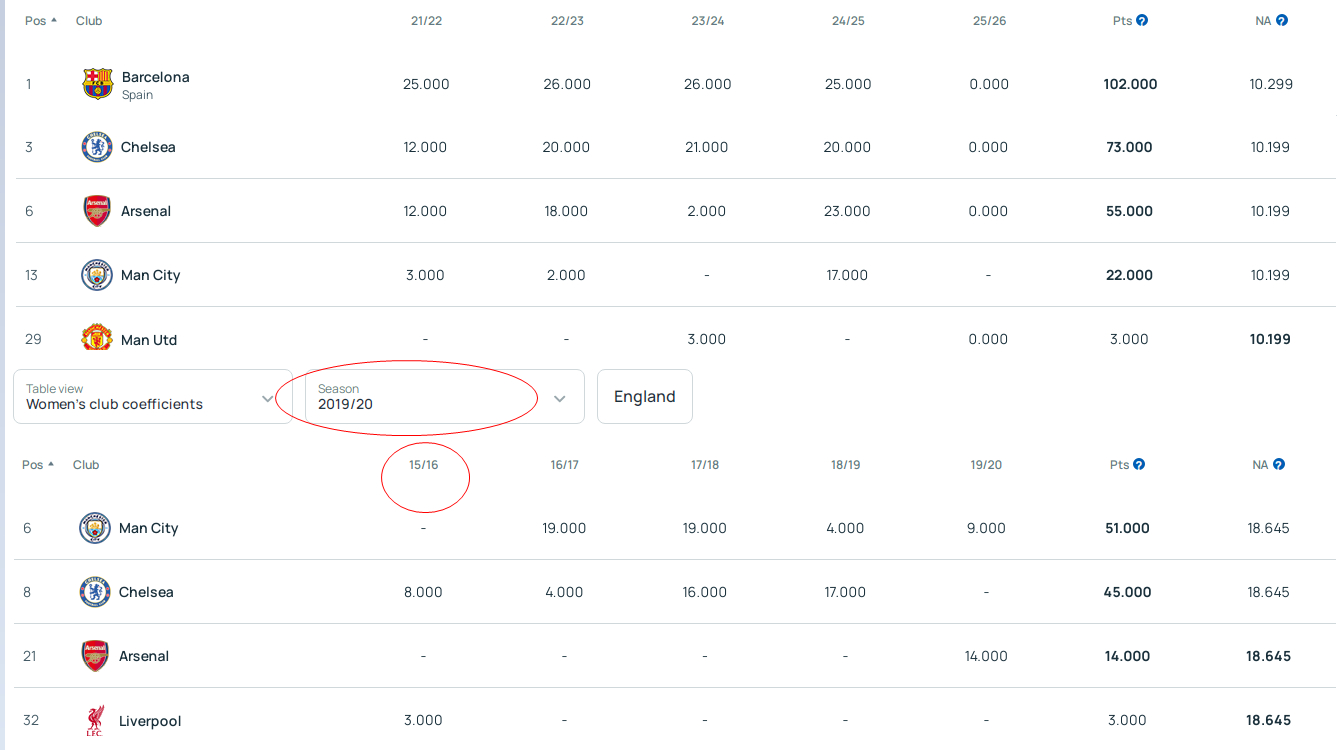
Task: Click Chelsea's total 73.000 points
Action: pos(1130,147)
